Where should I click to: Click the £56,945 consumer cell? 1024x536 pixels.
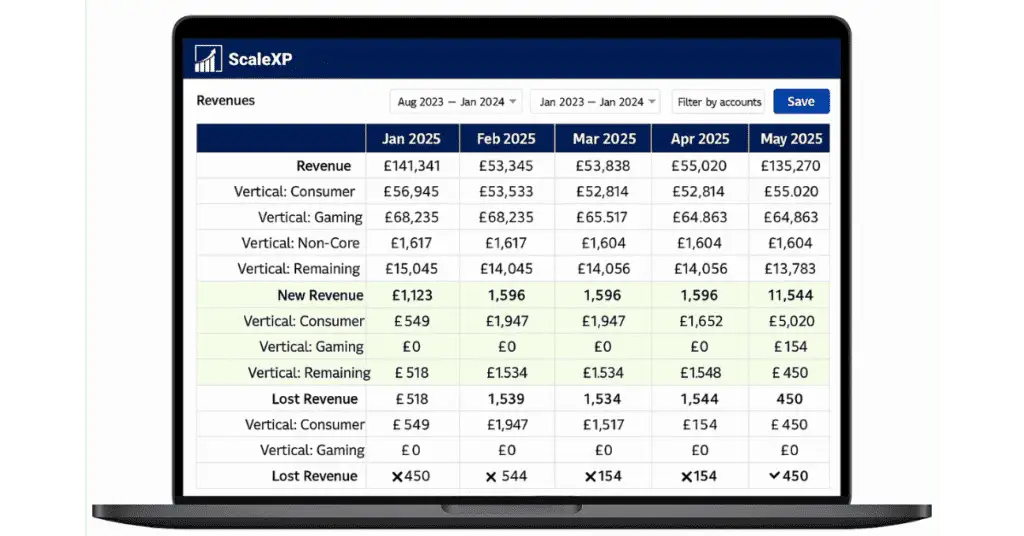pos(411,191)
